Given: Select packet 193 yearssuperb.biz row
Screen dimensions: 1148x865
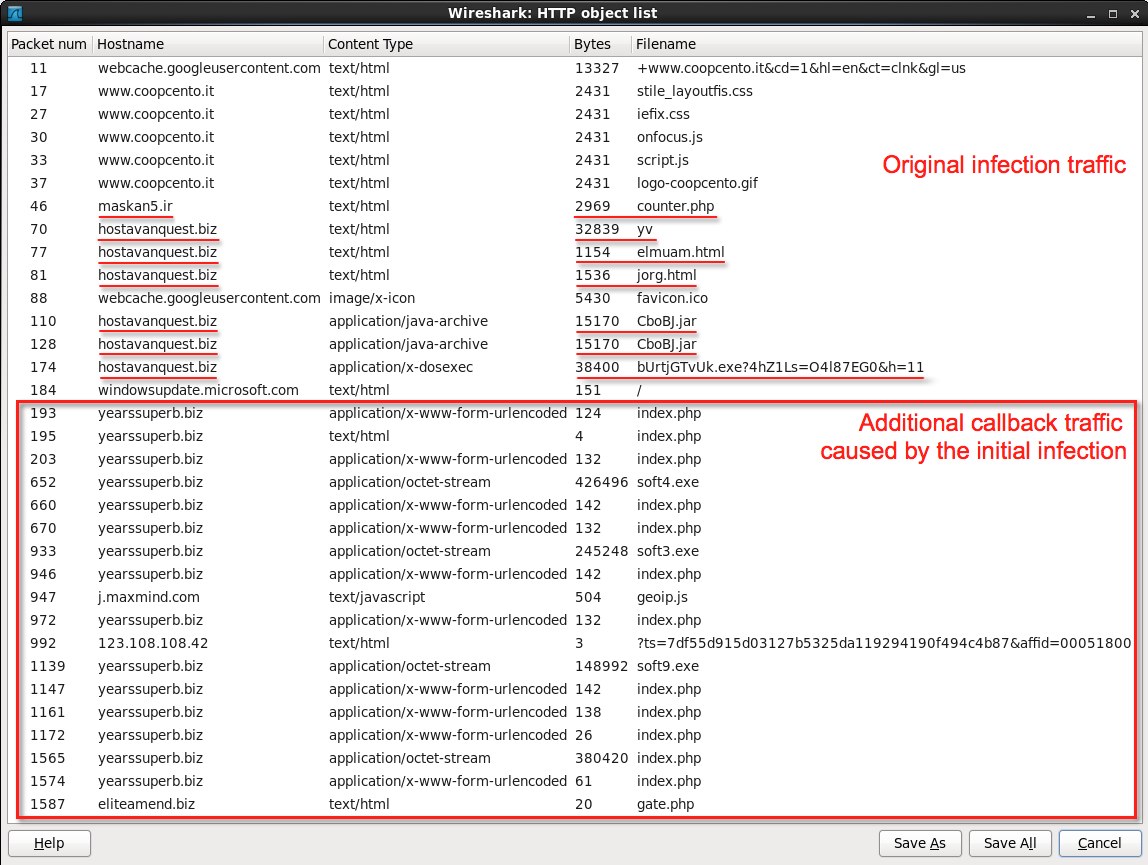Looking at the screenshot, I should pyautogui.click(x=574, y=413).
